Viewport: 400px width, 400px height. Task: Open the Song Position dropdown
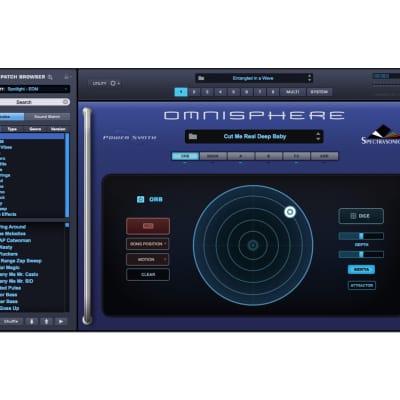tap(148, 244)
